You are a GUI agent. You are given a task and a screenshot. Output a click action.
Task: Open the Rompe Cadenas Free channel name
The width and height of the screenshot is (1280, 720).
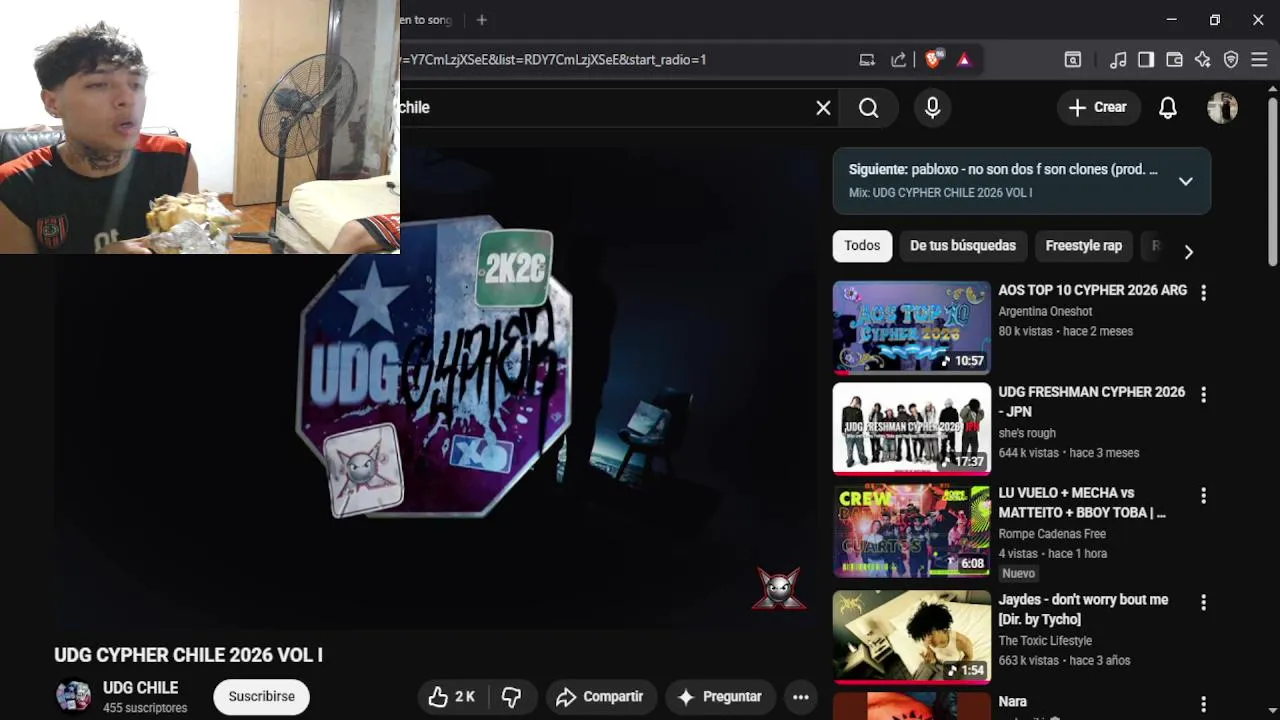coord(1052,534)
